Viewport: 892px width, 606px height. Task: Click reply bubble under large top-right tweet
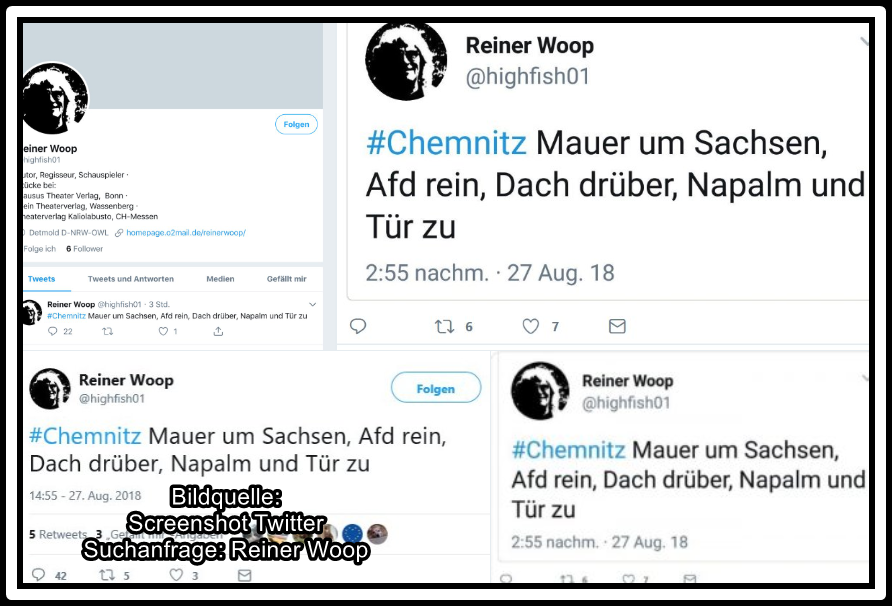tap(358, 326)
